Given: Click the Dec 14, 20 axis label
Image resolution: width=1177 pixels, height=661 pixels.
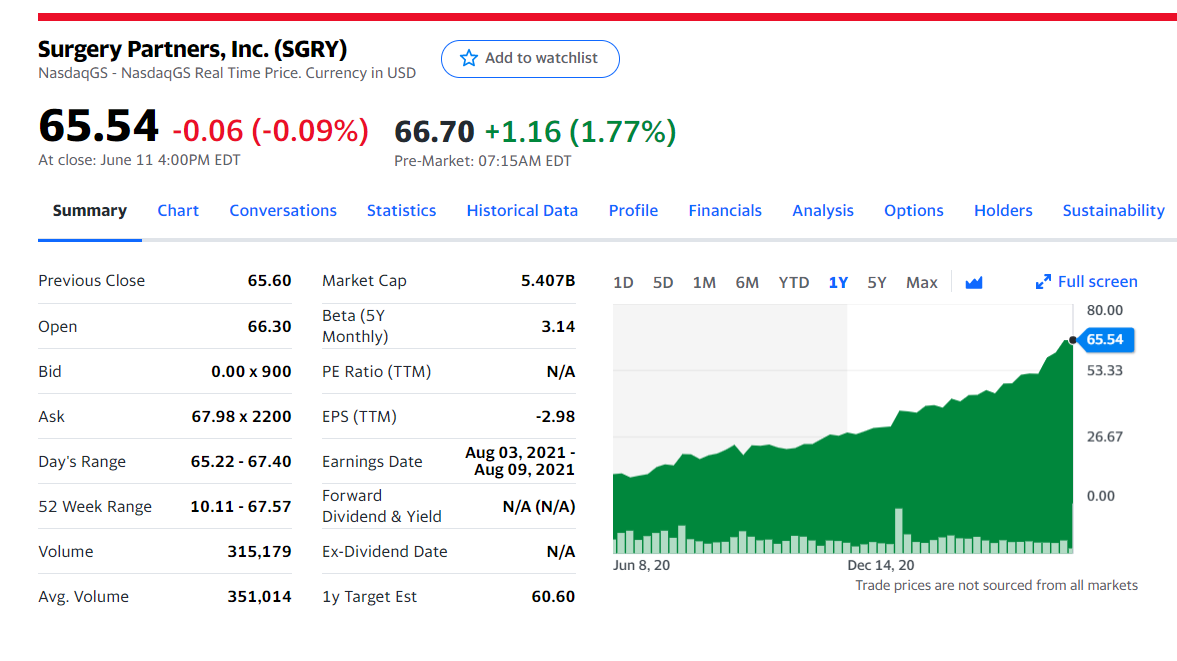Looking at the screenshot, I should tap(880, 565).
